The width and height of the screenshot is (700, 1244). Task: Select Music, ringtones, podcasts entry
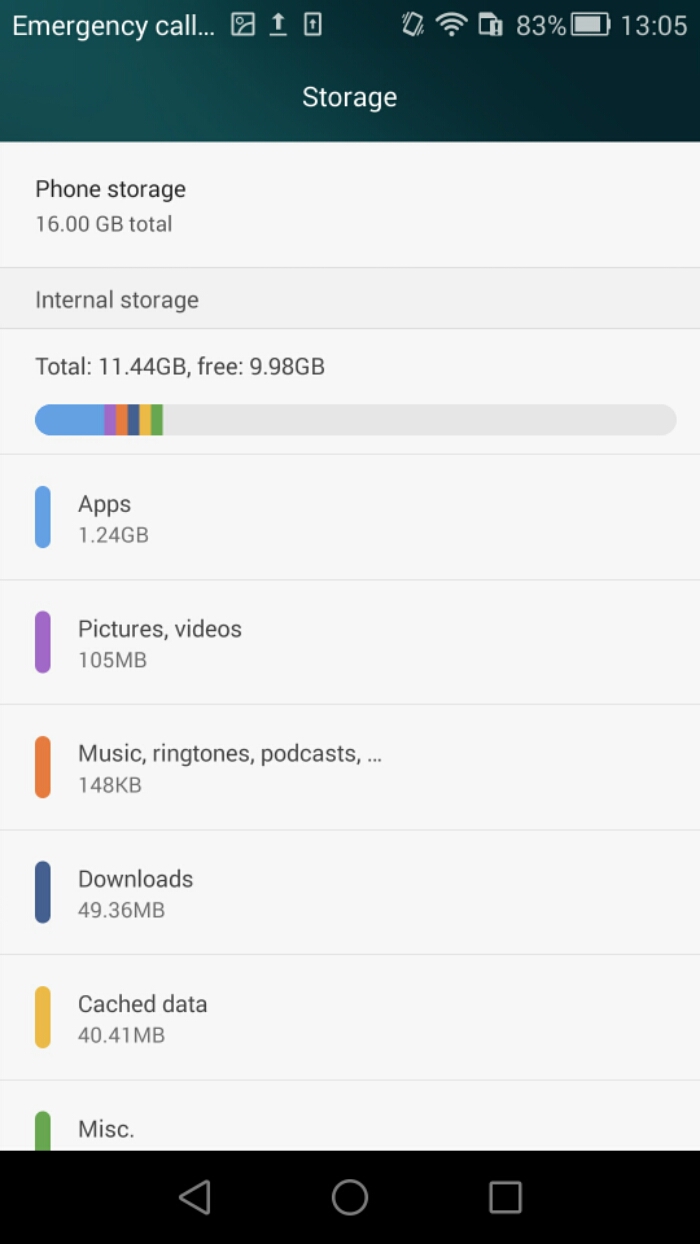click(350, 767)
